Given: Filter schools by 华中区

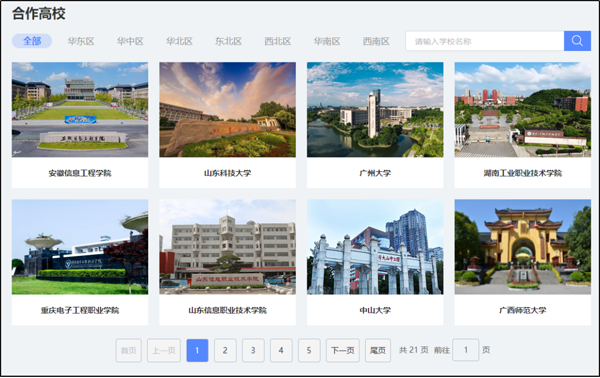Looking at the screenshot, I should coord(130,41).
